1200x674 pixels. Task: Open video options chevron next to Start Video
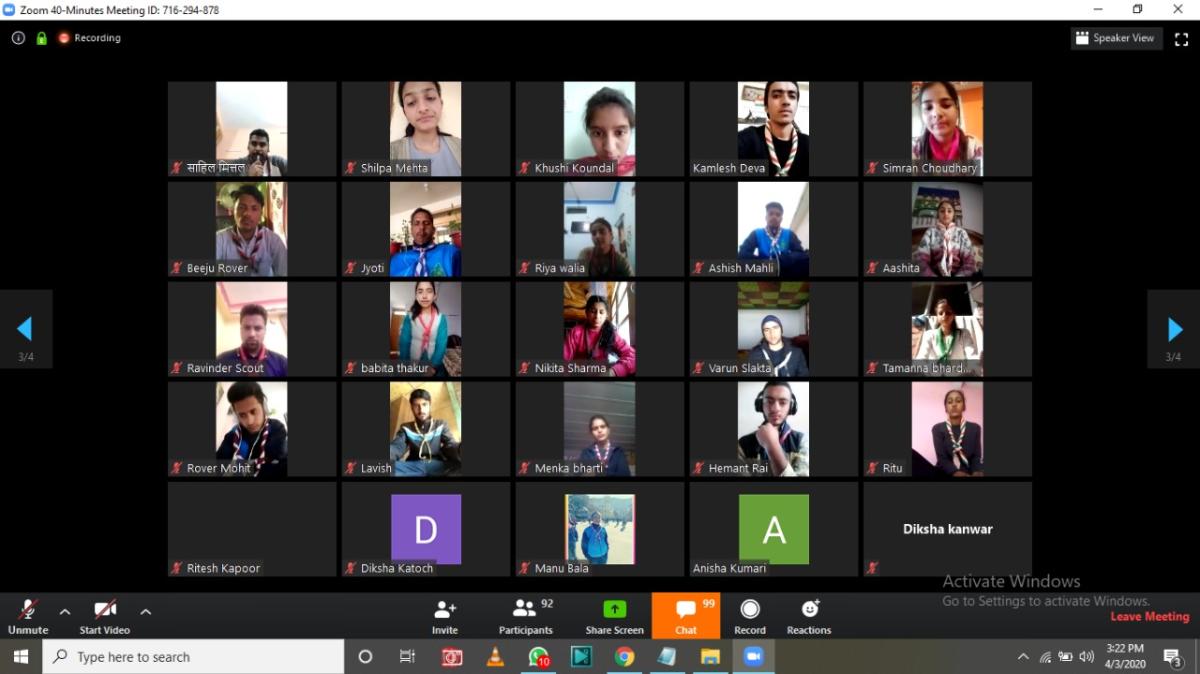pos(145,613)
